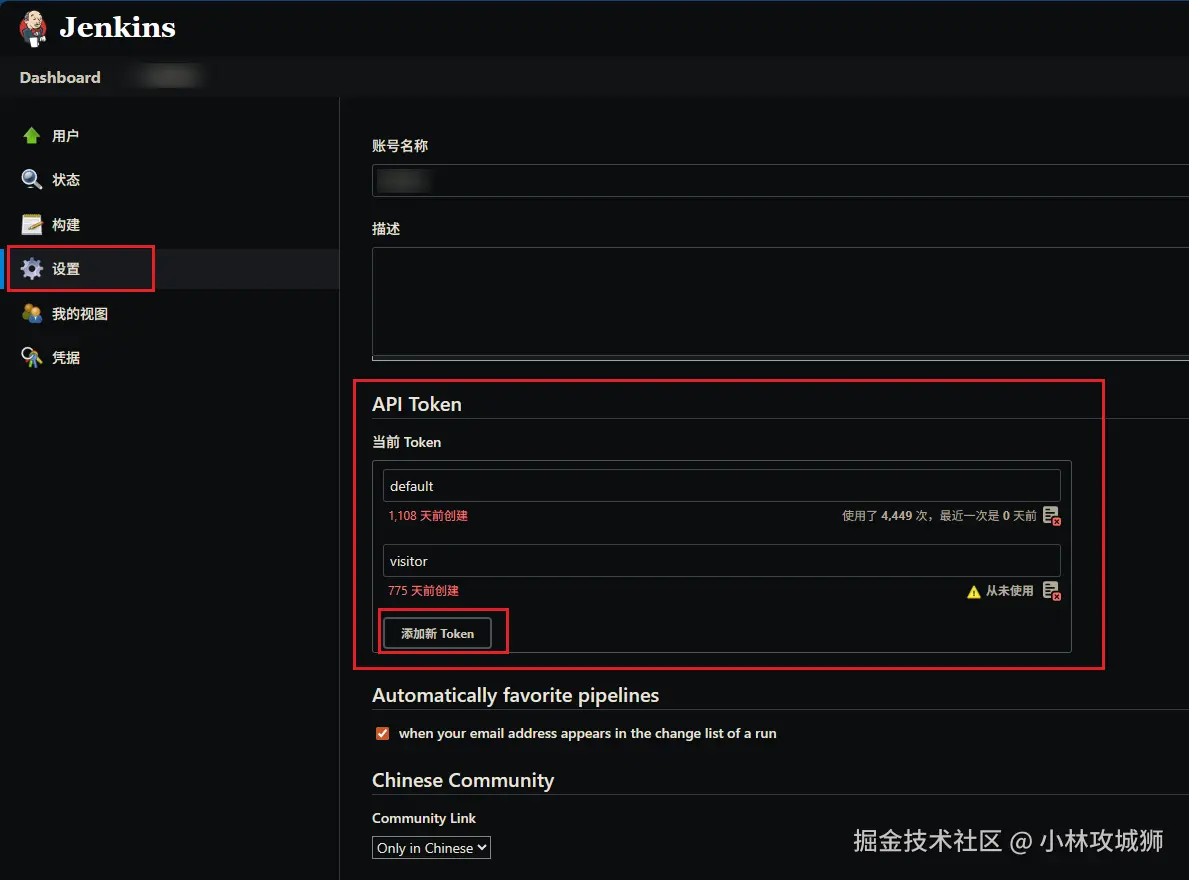Click the 添加新 Token button
Screen dimensions: 1189x880
click(x=438, y=634)
